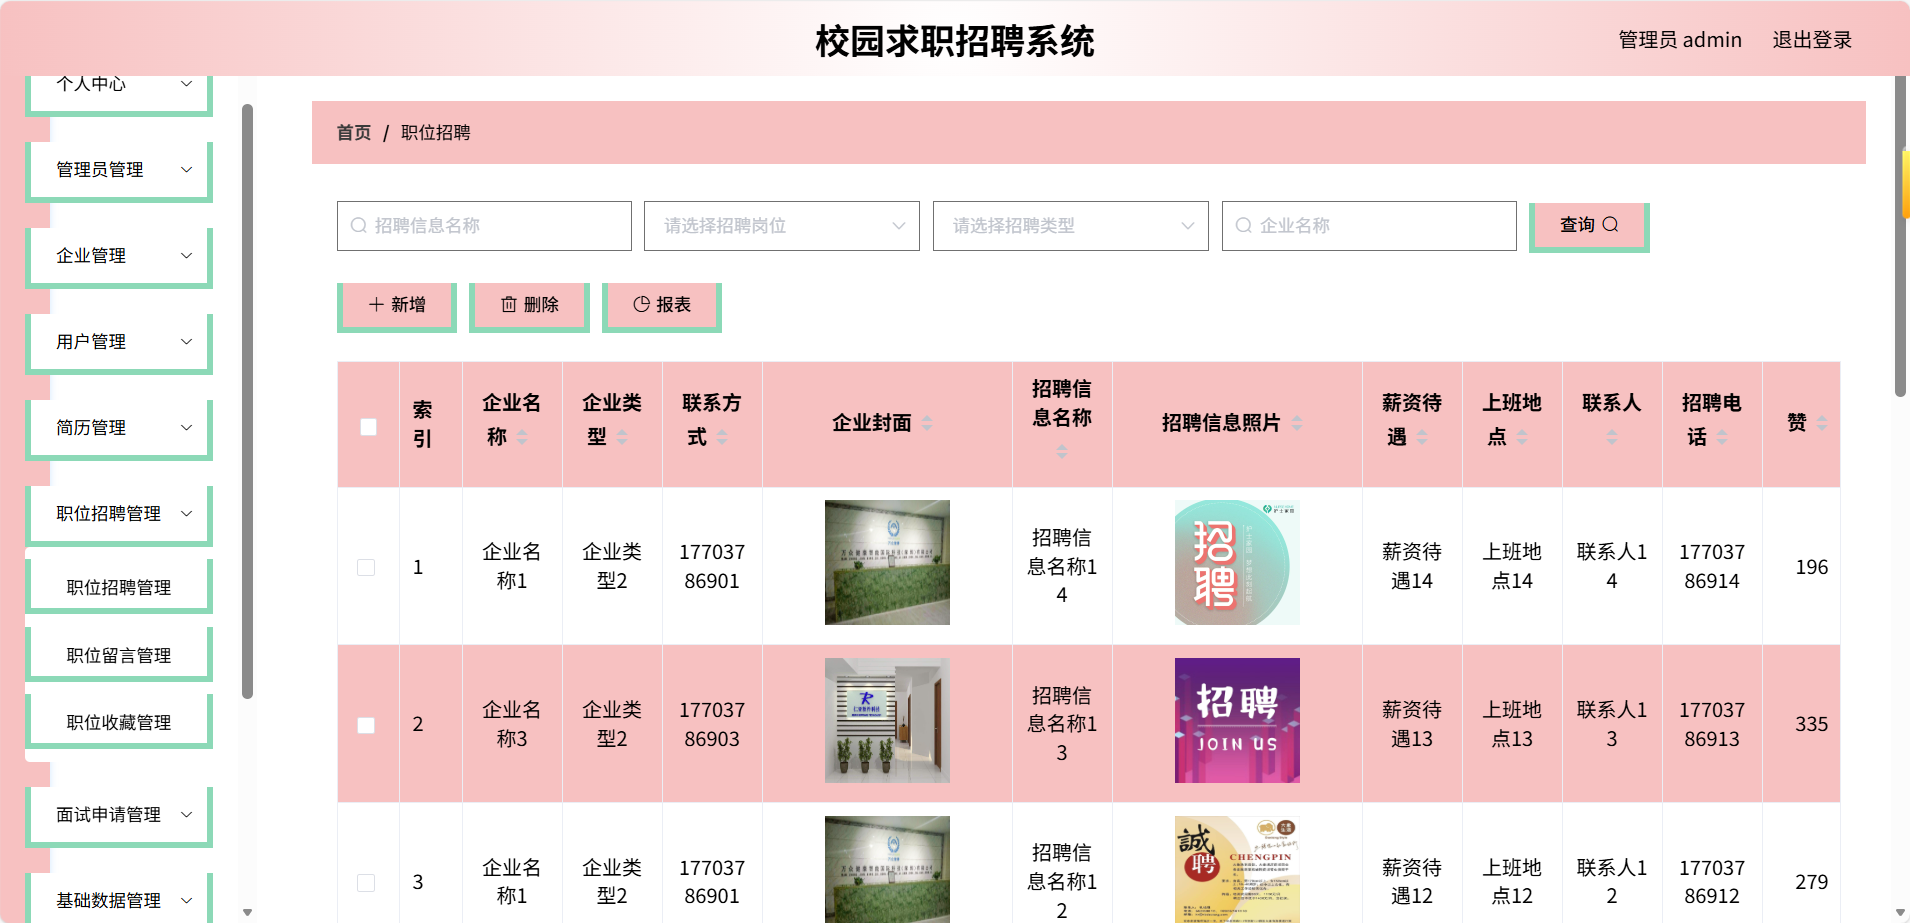Click the sort arrows beside 招聘电话 header
Screen dimensions: 1910x923
tap(1722, 437)
